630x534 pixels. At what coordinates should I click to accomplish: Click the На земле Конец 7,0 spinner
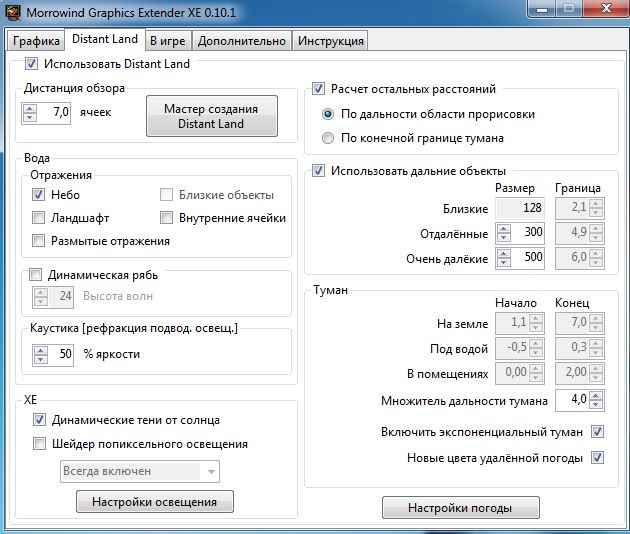tap(580, 323)
